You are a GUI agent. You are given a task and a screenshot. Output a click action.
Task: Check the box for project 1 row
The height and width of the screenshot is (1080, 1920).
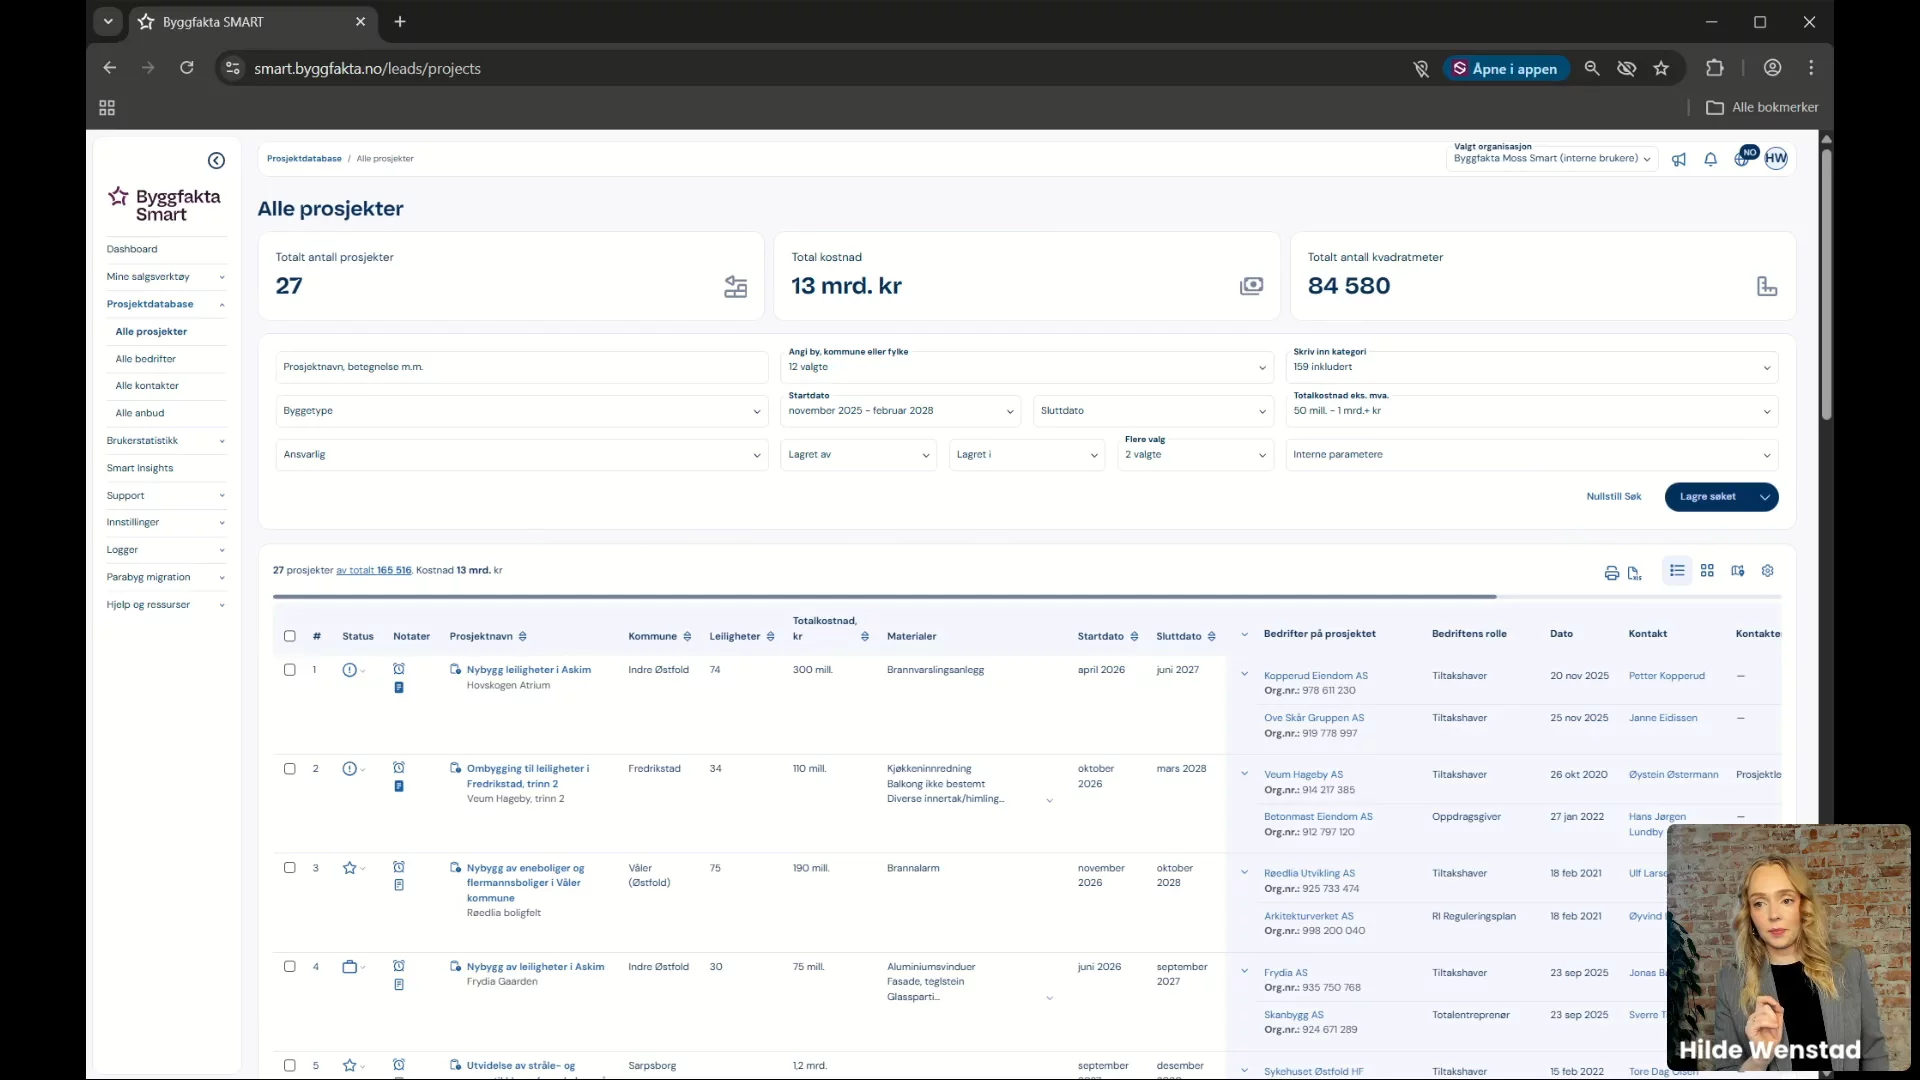[290, 670]
